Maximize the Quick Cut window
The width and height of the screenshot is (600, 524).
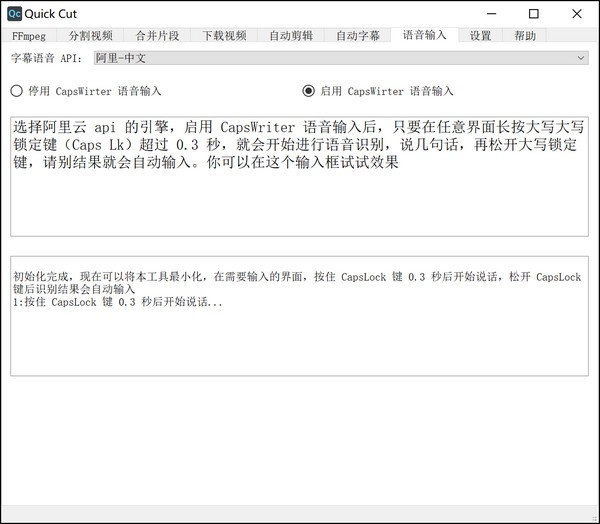point(533,14)
